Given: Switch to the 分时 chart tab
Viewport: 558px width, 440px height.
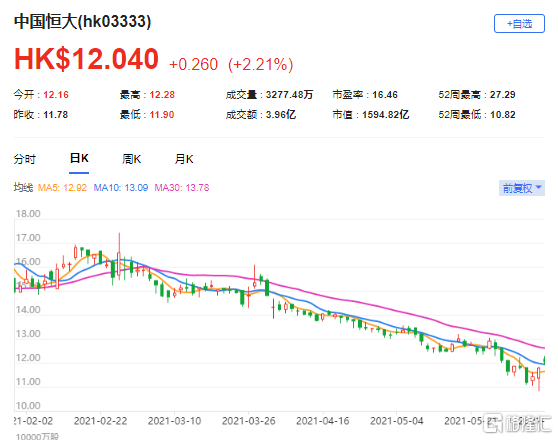Looking at the screenshot, I should coord(25,159).
